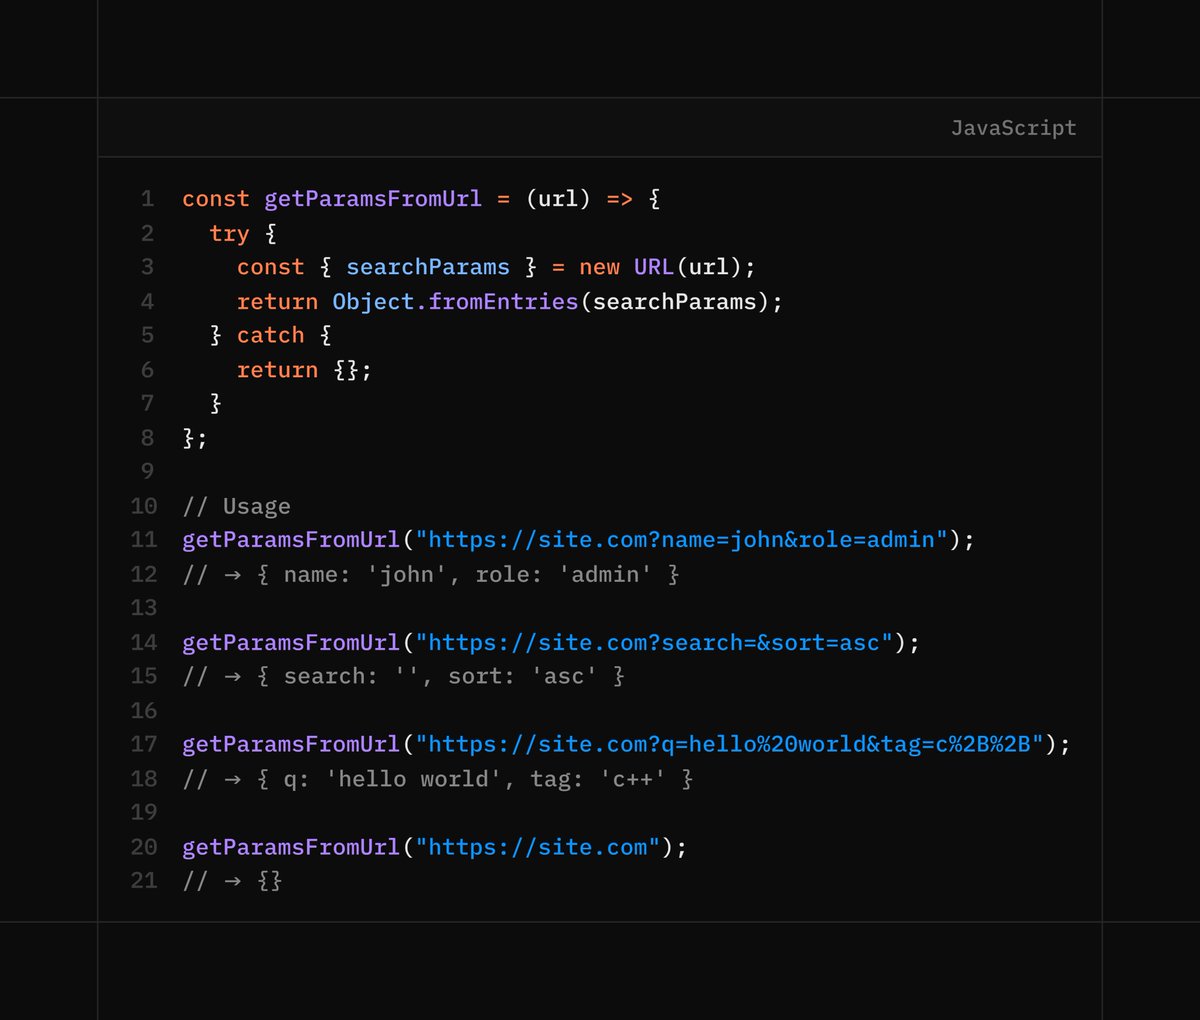The image size is (1200, 1020).
Task: Click the getParamsFromUrl call on line 14
Action: 291,642
